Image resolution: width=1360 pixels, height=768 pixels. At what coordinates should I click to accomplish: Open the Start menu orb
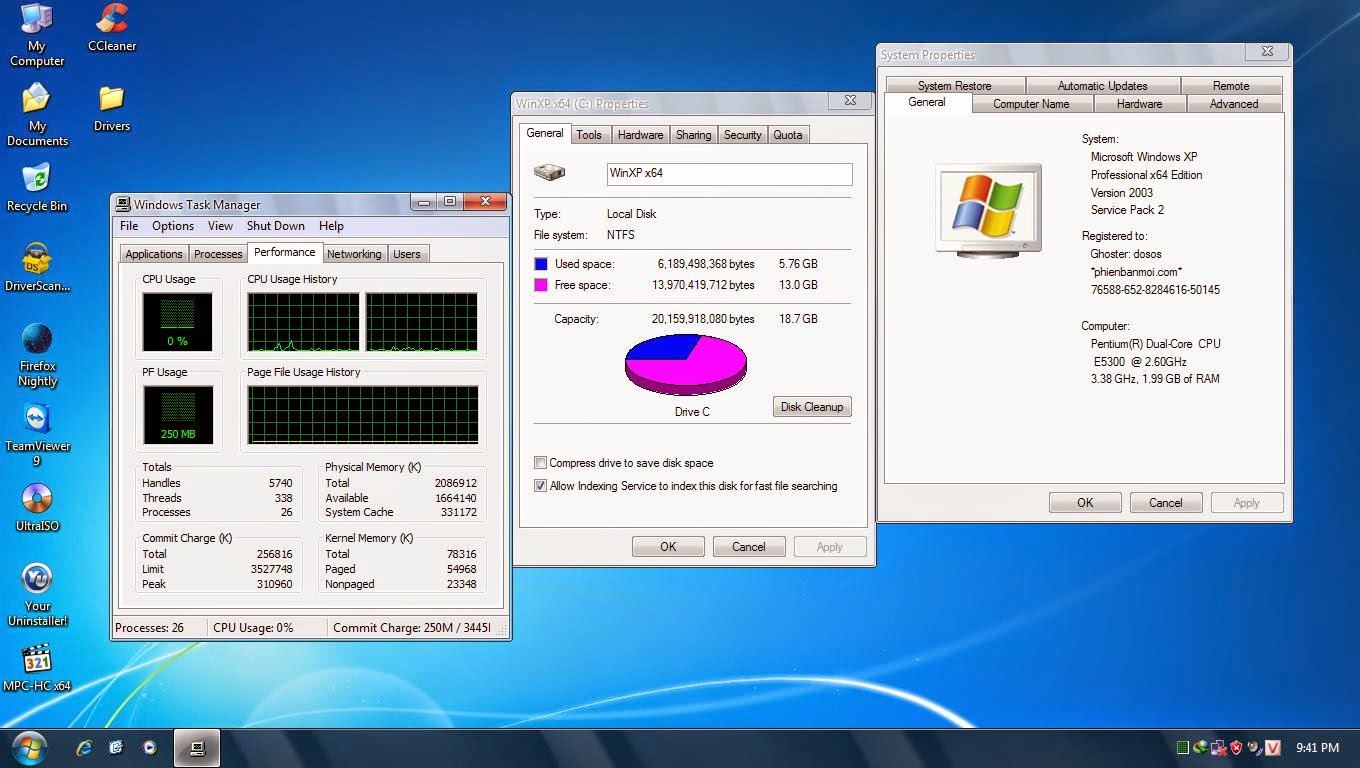point(28,747)
